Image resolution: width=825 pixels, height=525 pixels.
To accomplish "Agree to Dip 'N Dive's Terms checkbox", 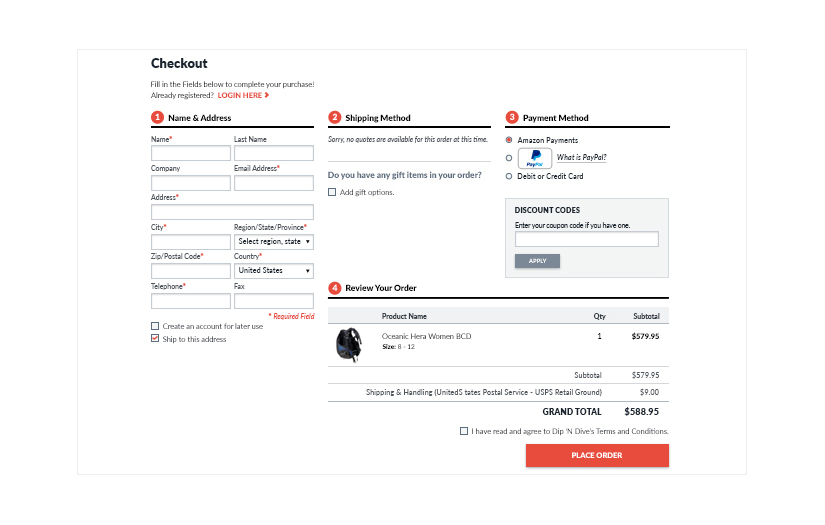I will coord(464,431).
